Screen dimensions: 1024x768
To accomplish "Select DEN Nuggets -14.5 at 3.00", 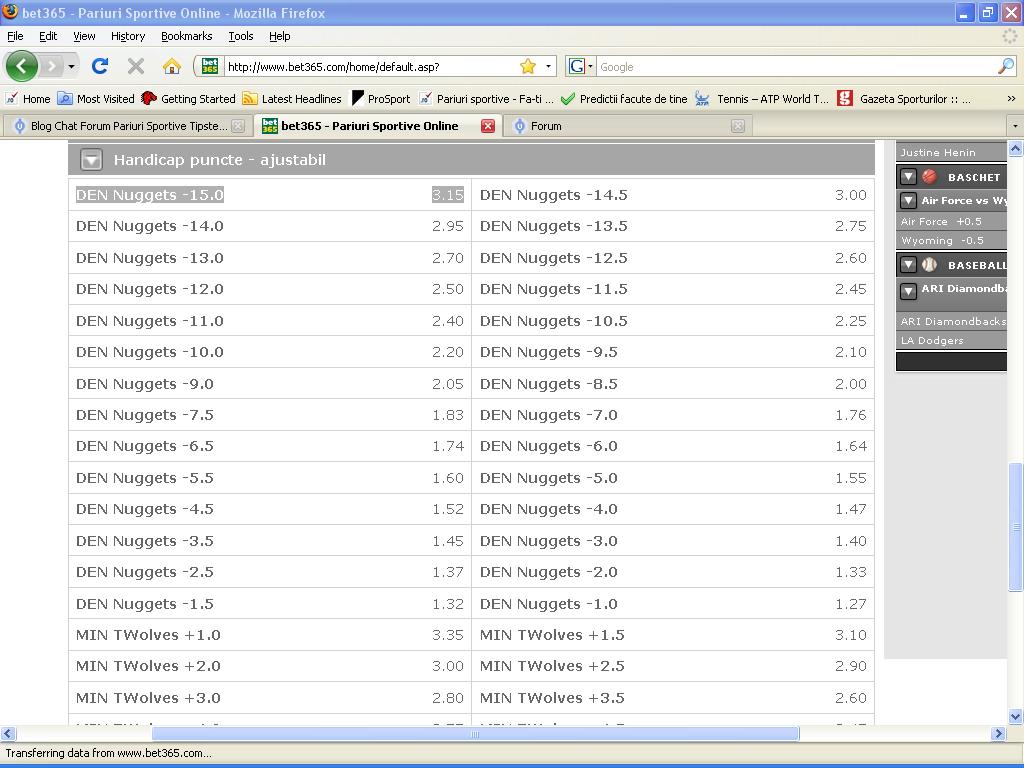I will tap(673, 195).
